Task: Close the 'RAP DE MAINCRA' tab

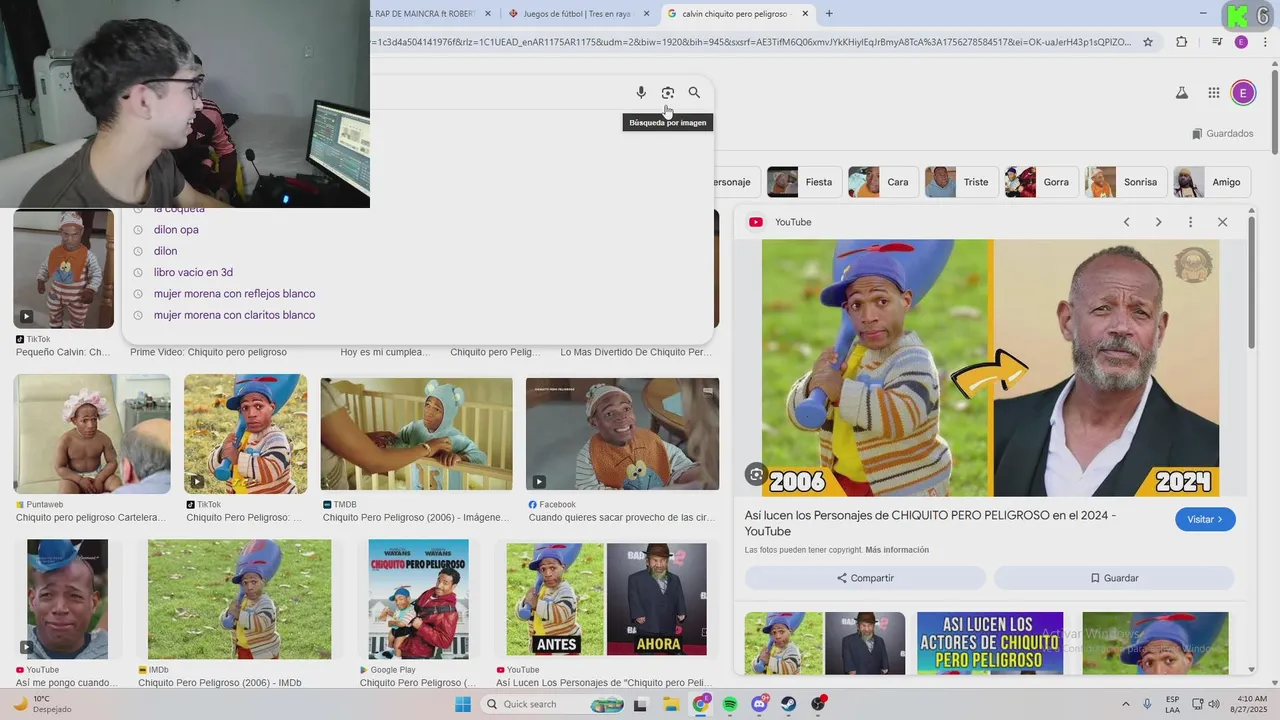Action: click(487, 14)
